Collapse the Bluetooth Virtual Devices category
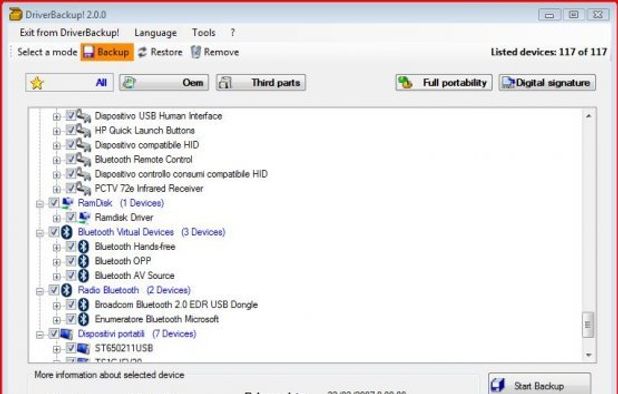Image resolution: width=618 pixels, height=394 pixels. click(x=40, y=233)
